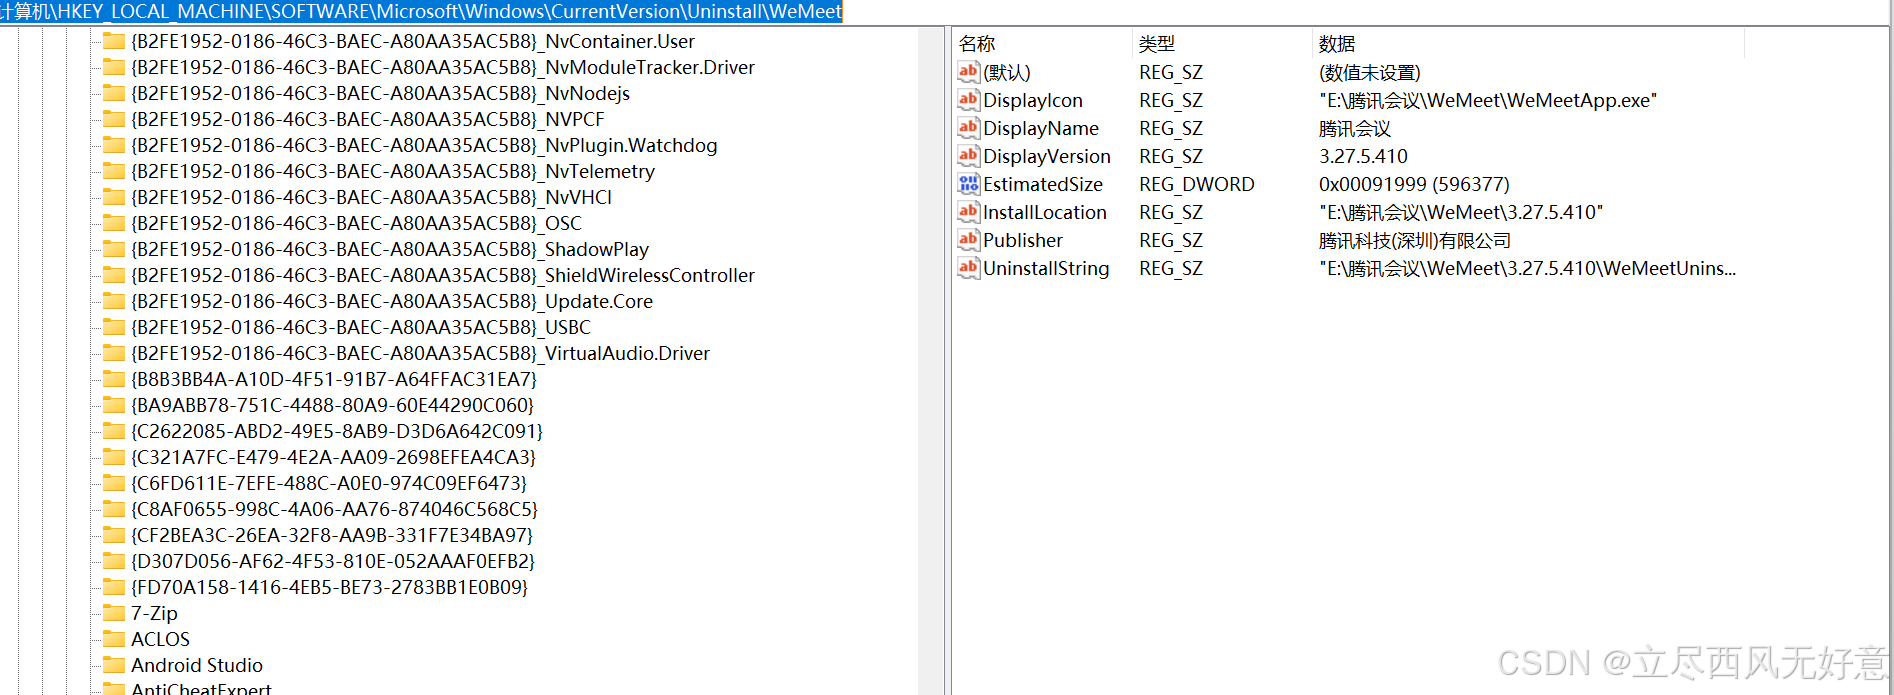This screenshot has width=1894, height=695.
Task: Click the string icon of UninstallString value
Action: [968, 268]
